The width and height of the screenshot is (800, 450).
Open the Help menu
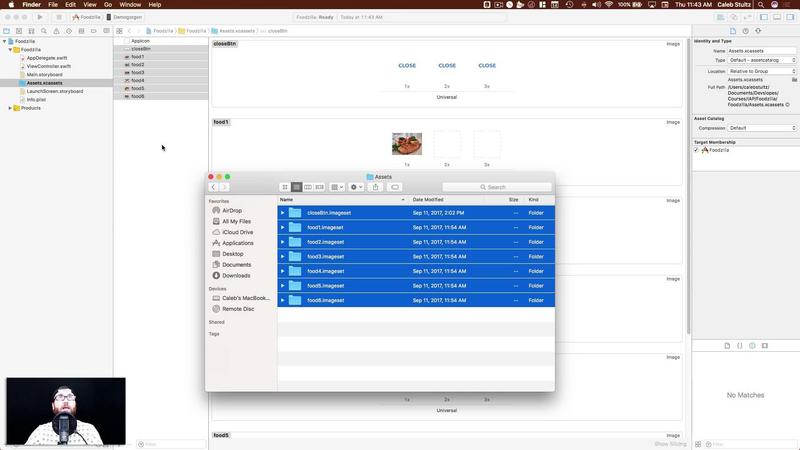pos(155,5)
